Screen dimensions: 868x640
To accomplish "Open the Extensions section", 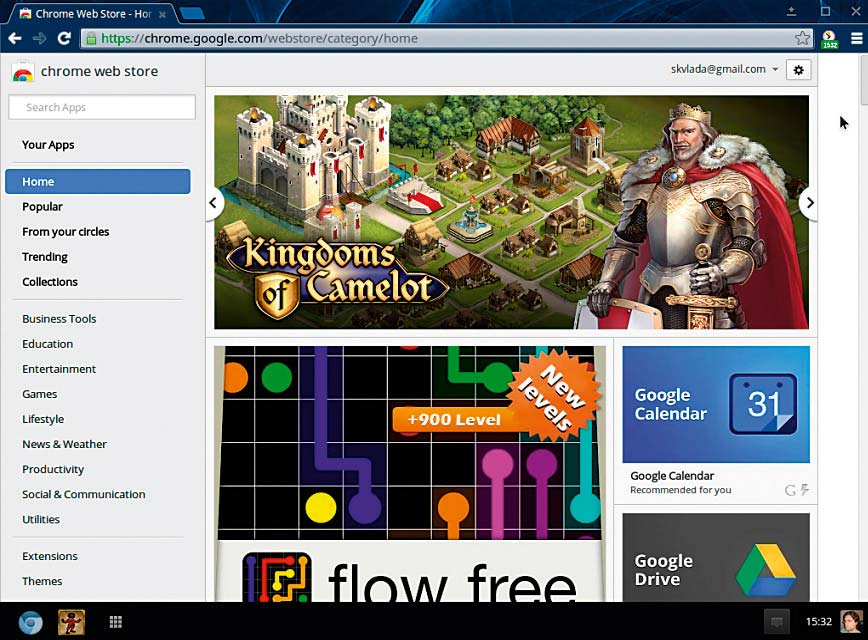I will [x=50, y=556].
